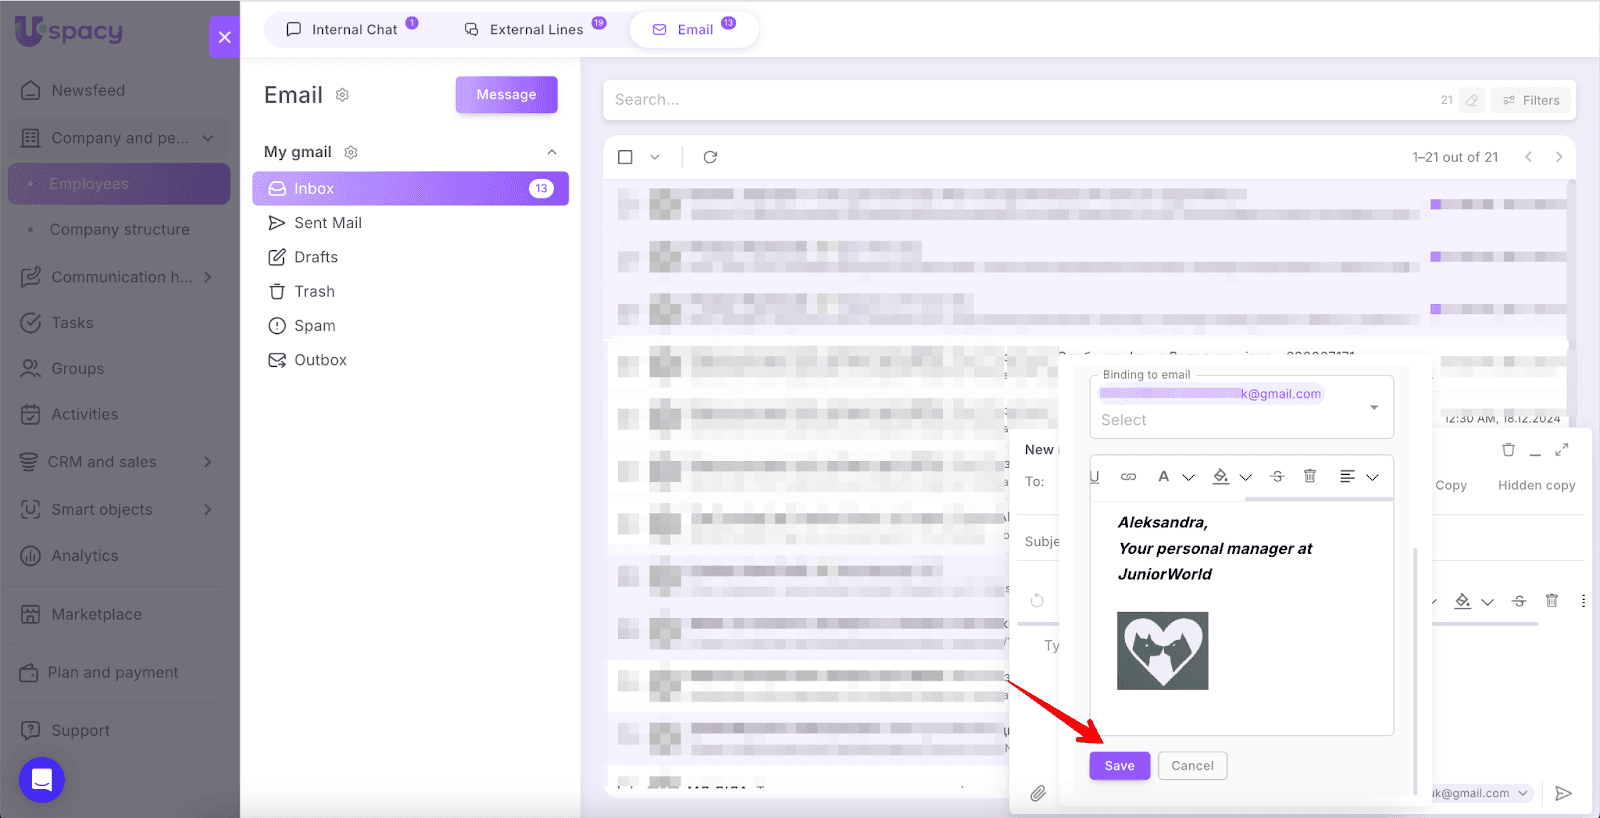Open the support chat bubble widget
Image resolution: width=1600 pixels, height=818 pixels.
tap(42, 780)
